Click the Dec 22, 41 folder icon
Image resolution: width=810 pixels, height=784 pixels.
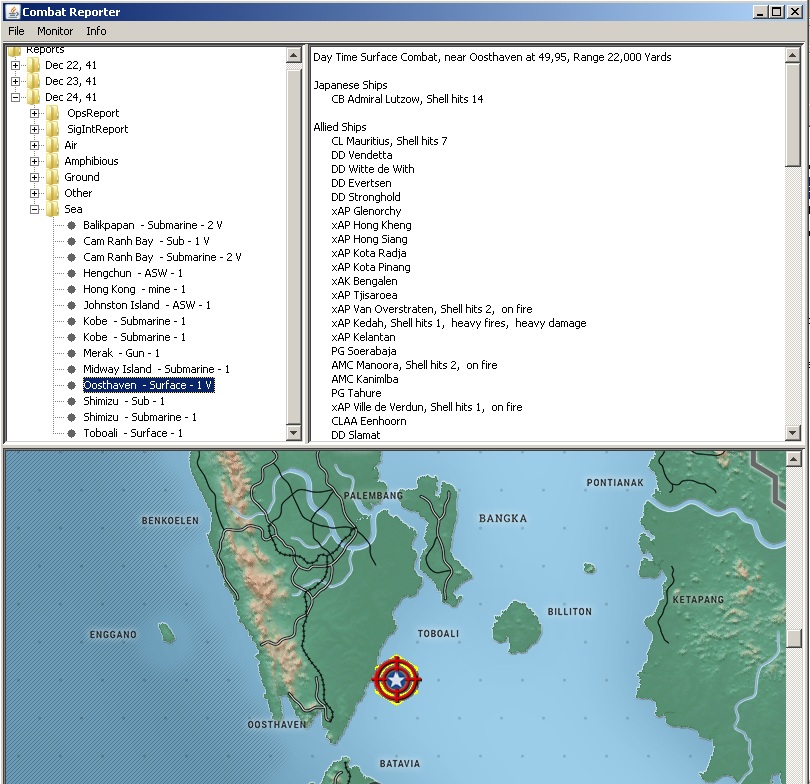click(x=34, y=65)
